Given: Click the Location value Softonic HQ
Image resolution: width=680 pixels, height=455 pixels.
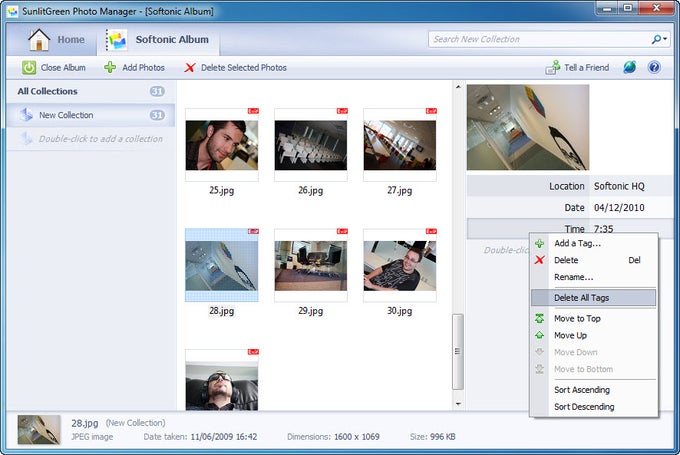Looking at the screenshot, I should click(x=619, y=186).
